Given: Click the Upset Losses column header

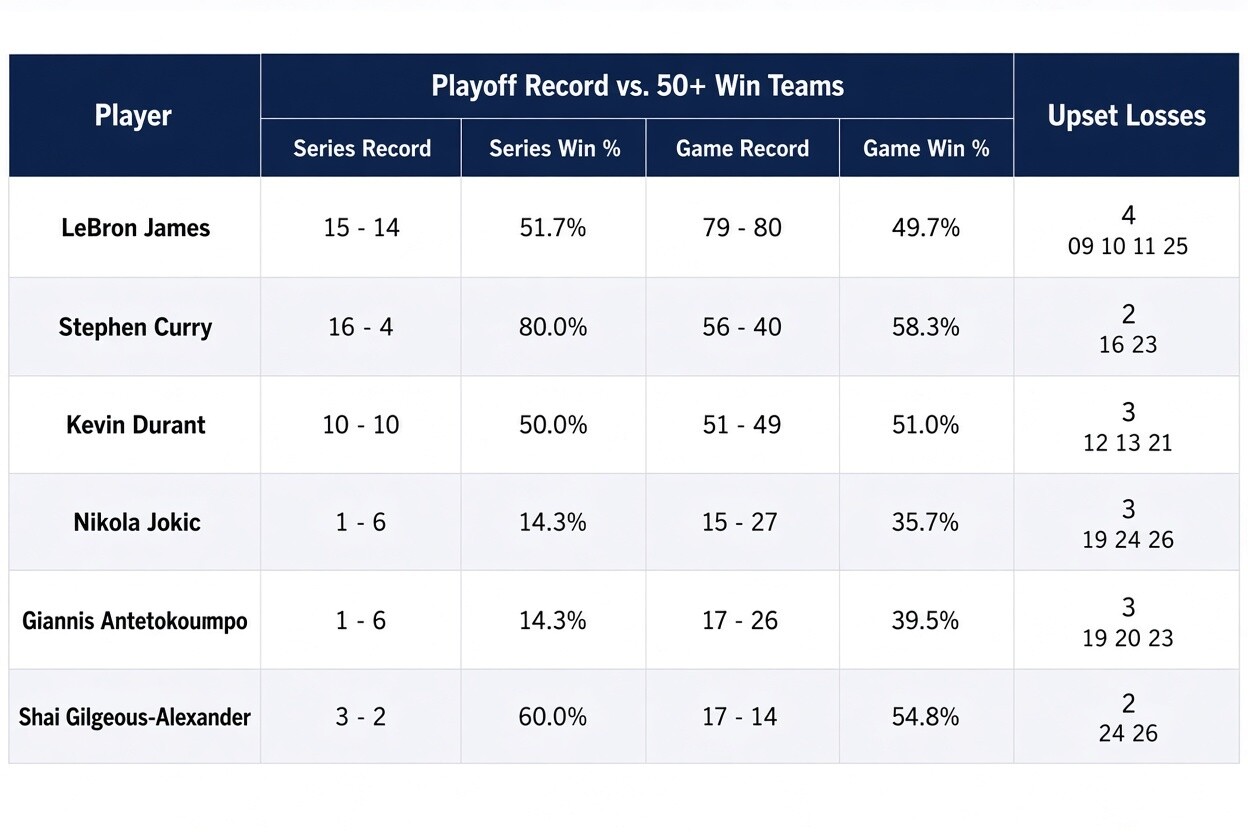Looking at the screenshot, I should (1126, 115).
